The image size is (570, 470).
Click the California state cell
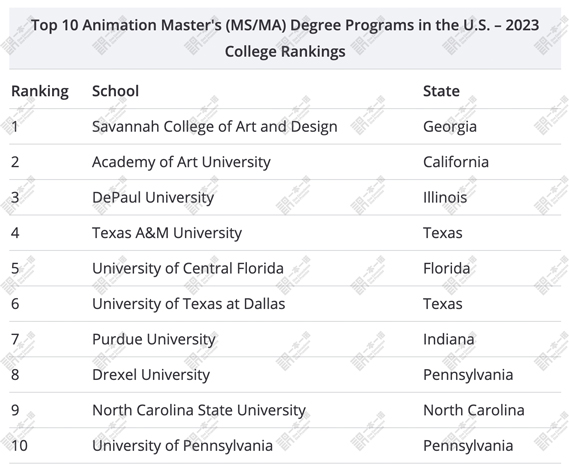pyautogui.click(x=456, y=162)
